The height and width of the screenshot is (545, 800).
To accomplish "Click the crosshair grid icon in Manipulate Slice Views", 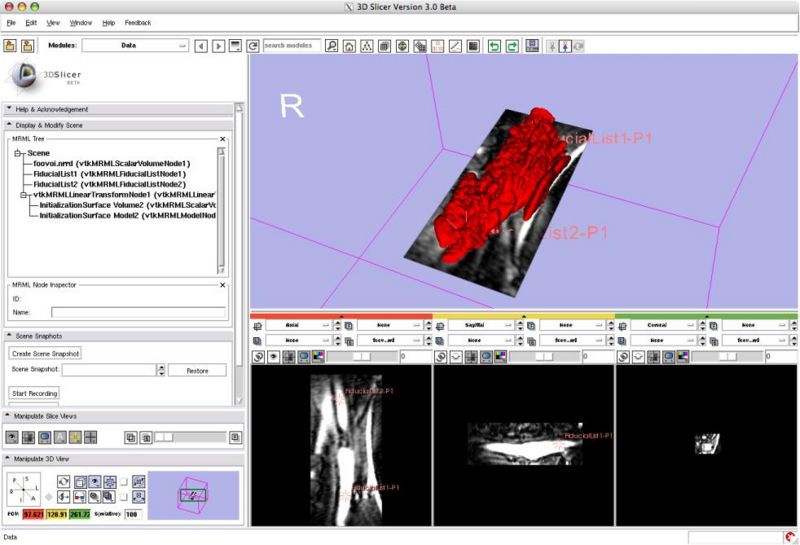I will [90, 437].
